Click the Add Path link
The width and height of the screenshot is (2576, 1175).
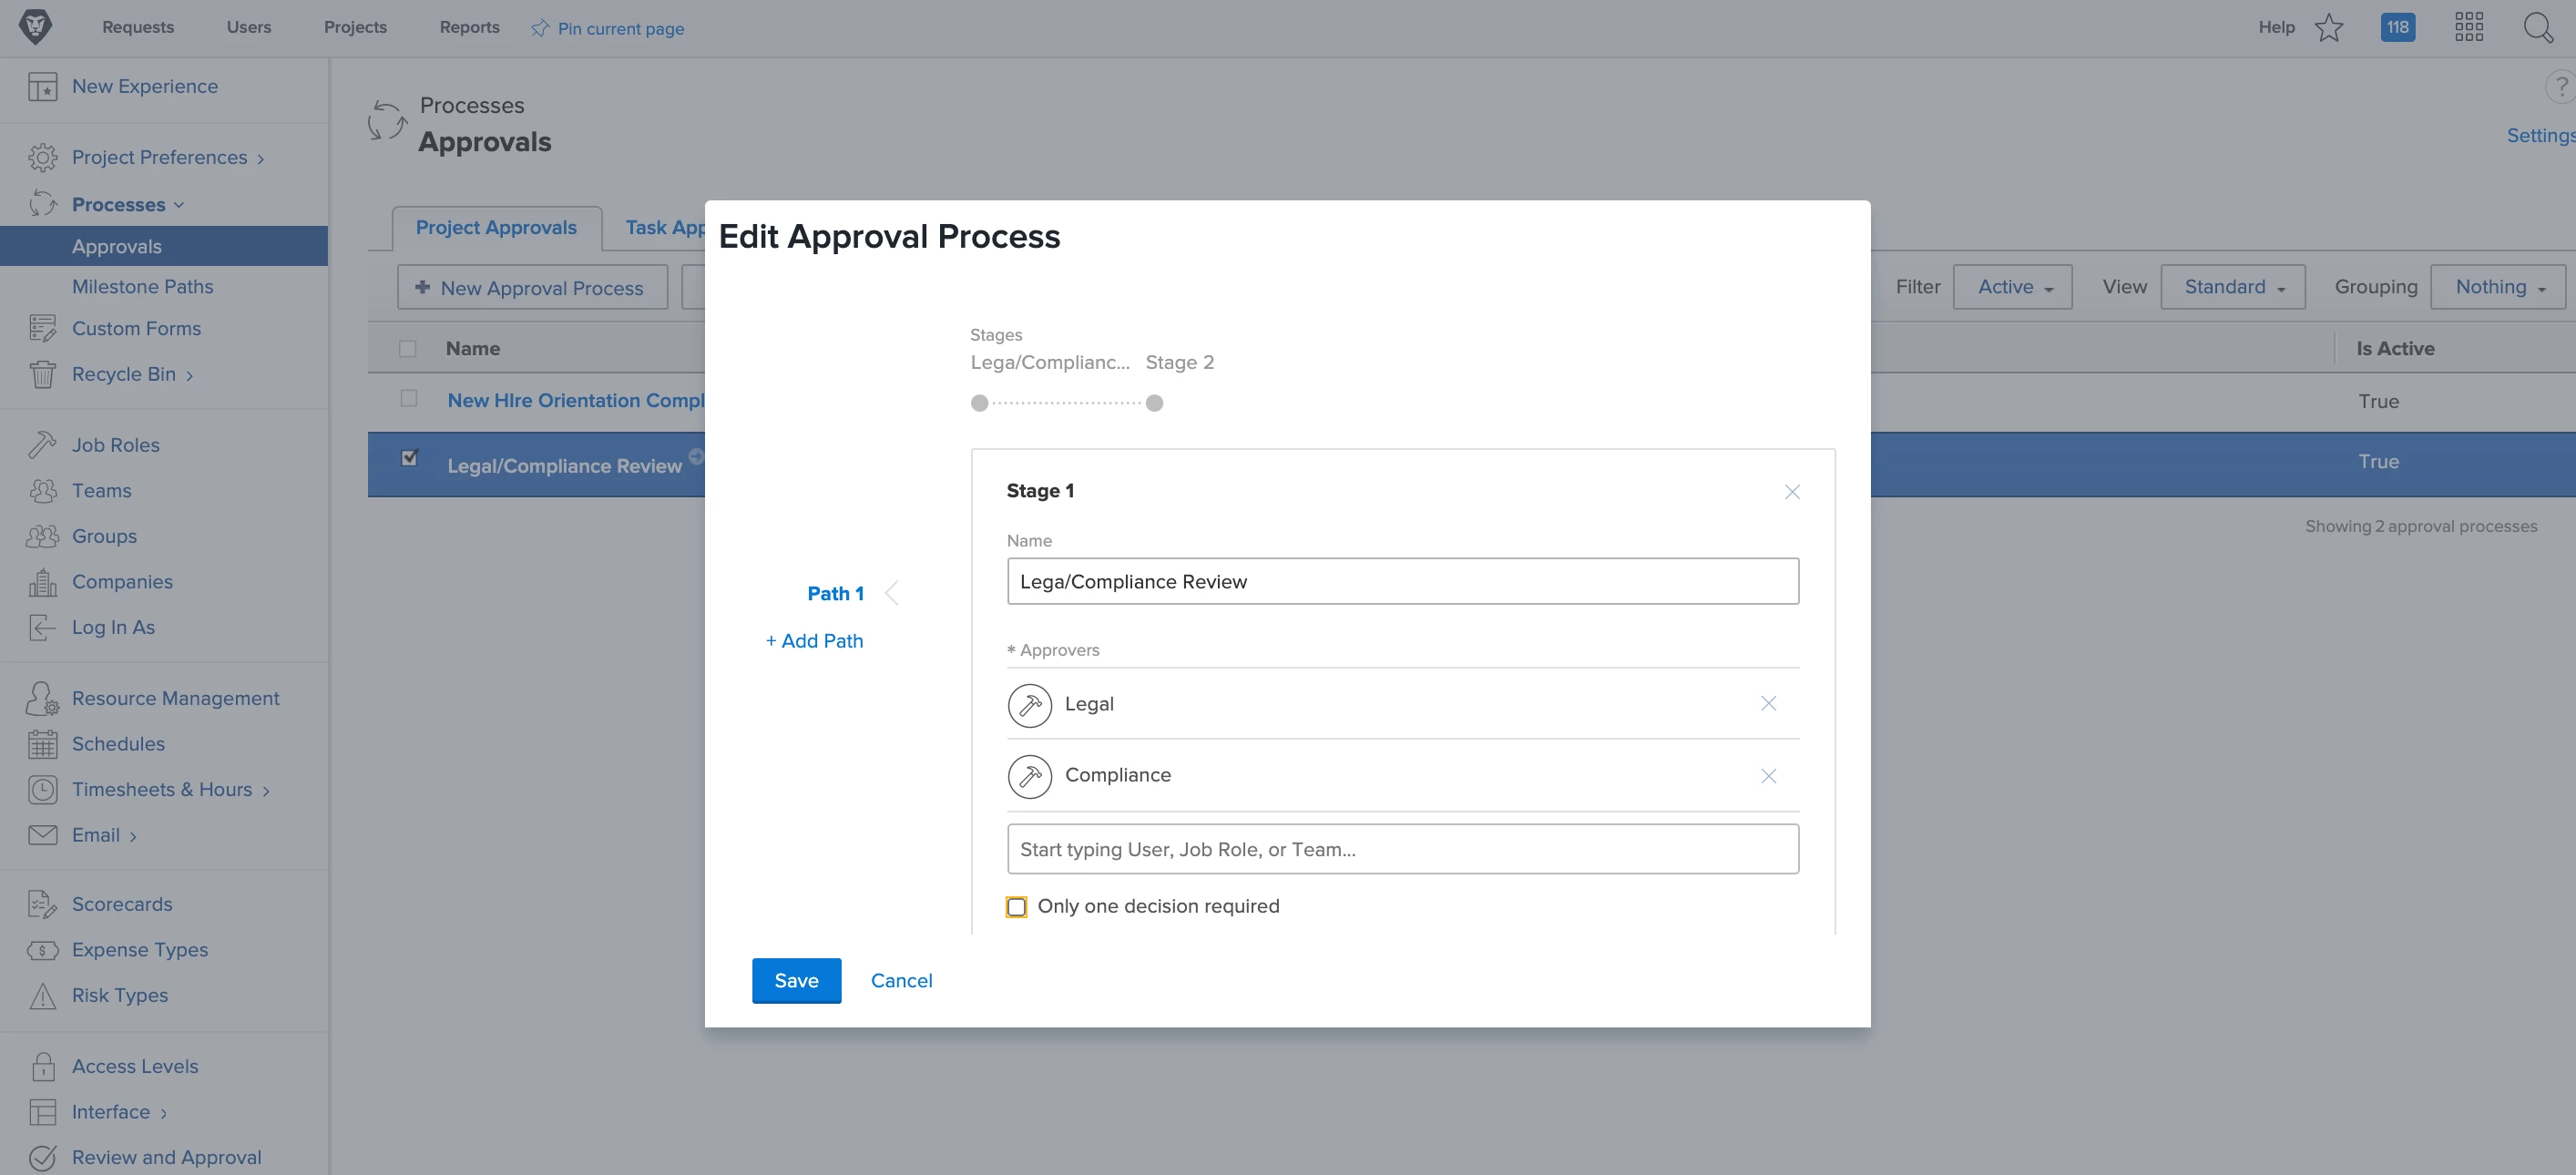click(x=814, y=641)
